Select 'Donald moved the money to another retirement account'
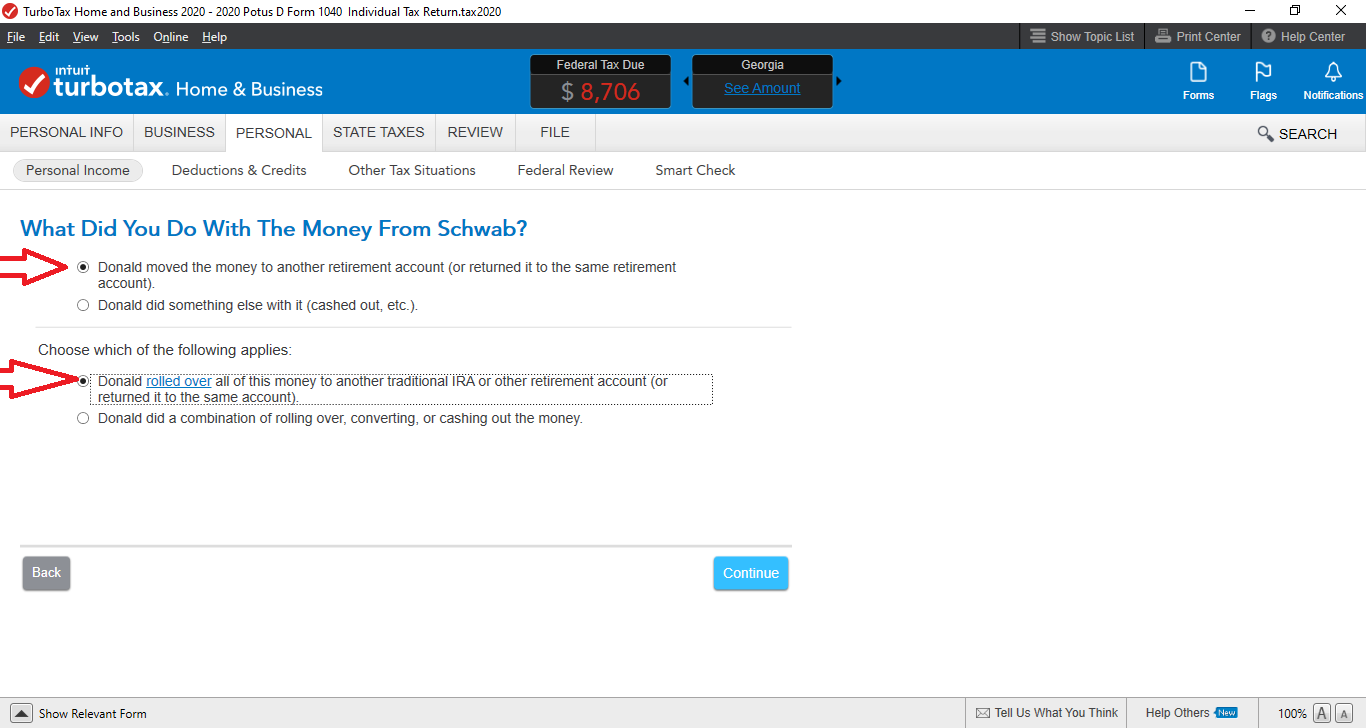1366x728 pixels. tap(83, 267)
